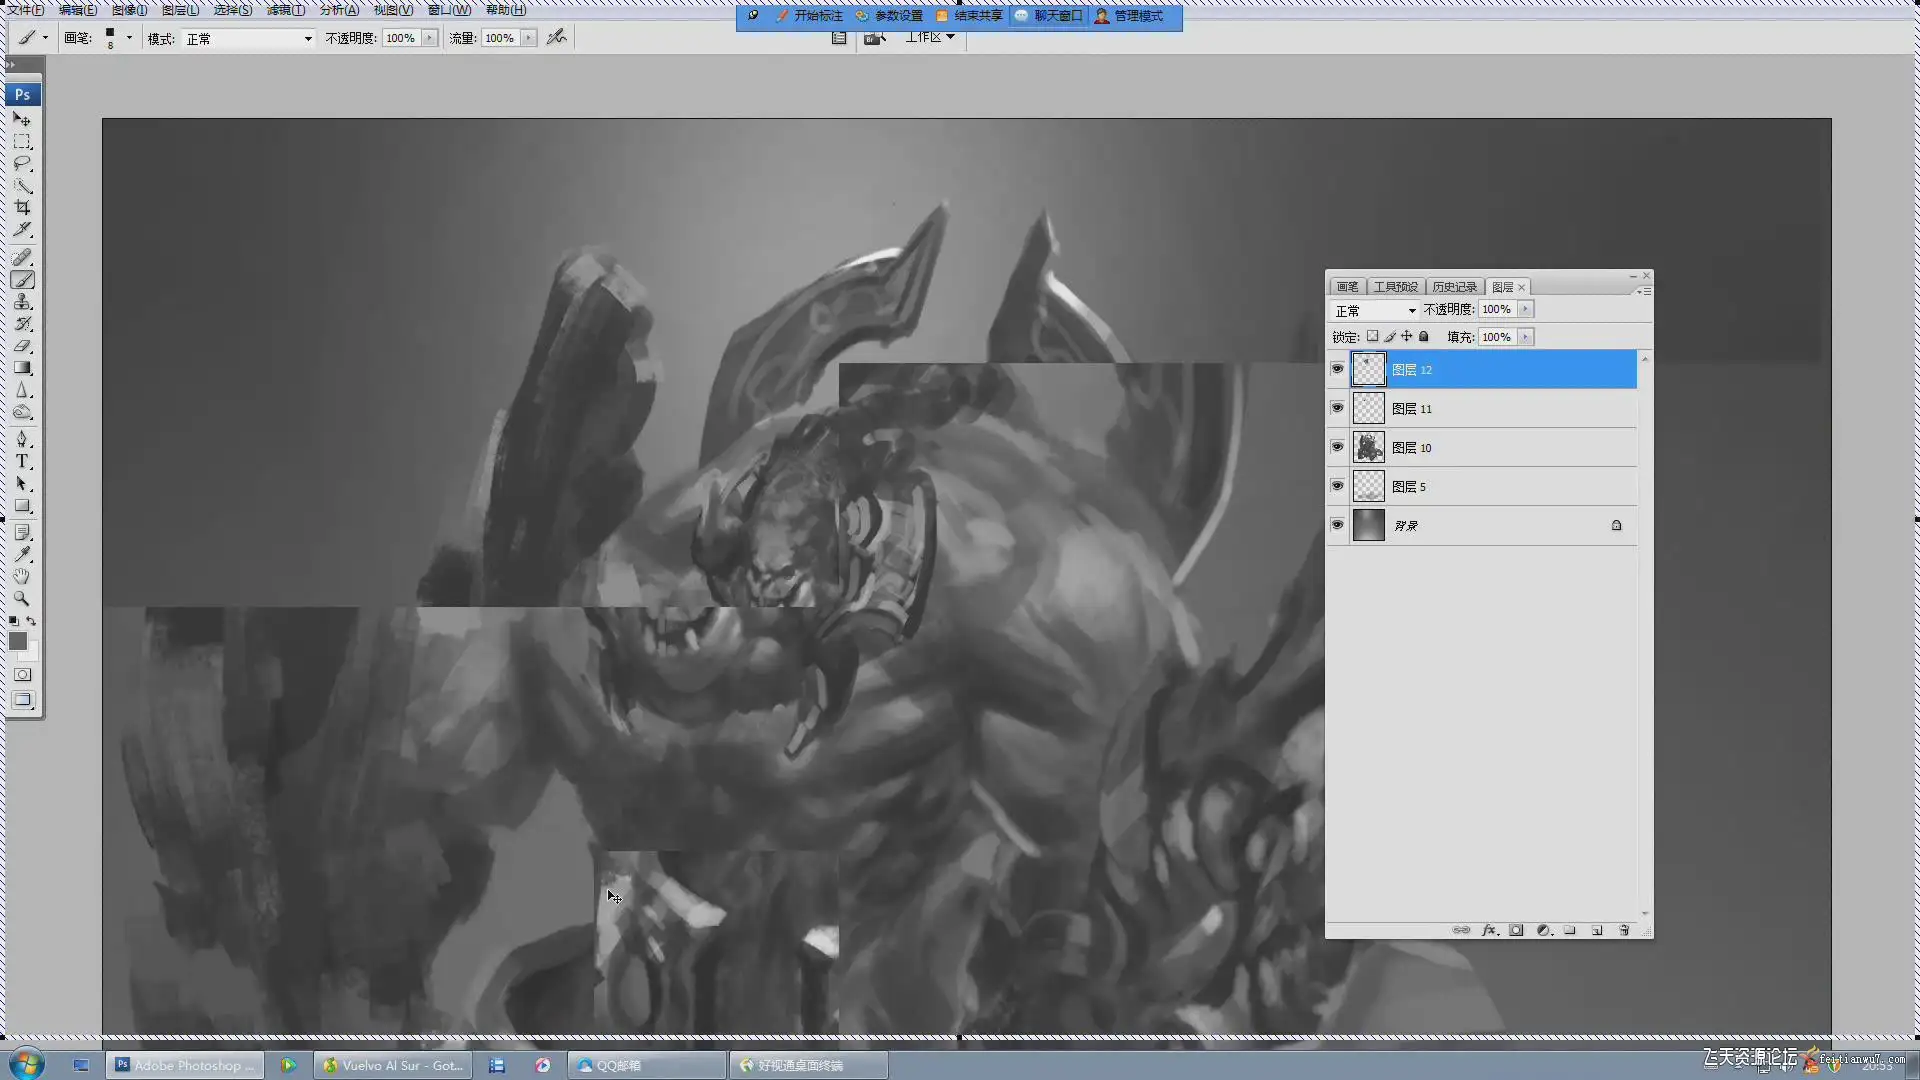
Task: Select the Eraser tool
Action: tap(22, 346)
